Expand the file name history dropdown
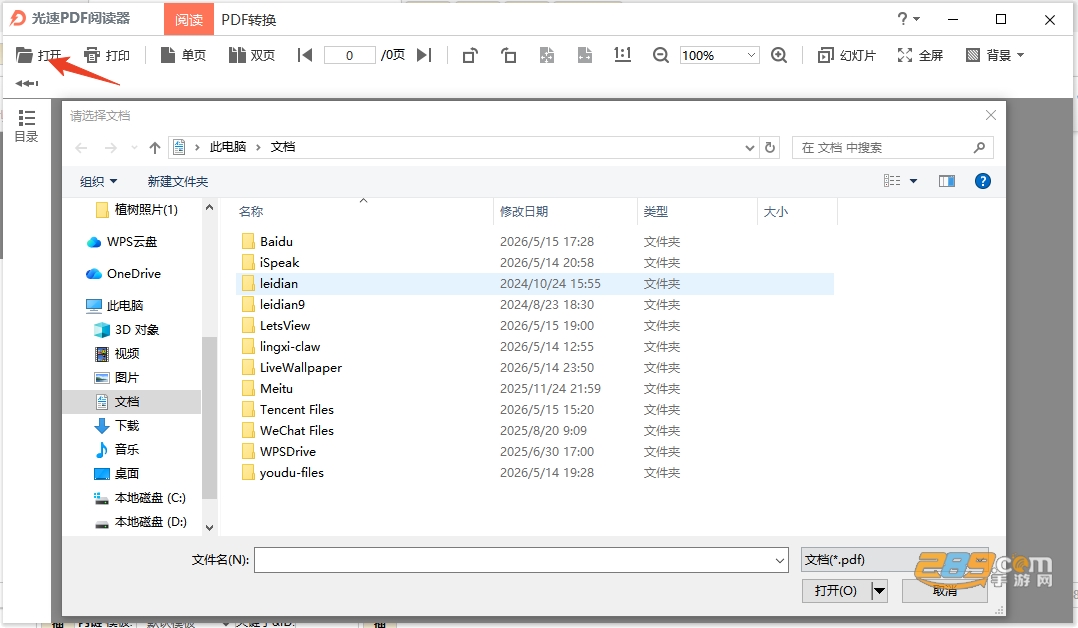The image size is (1078, 628). point(780,560)
